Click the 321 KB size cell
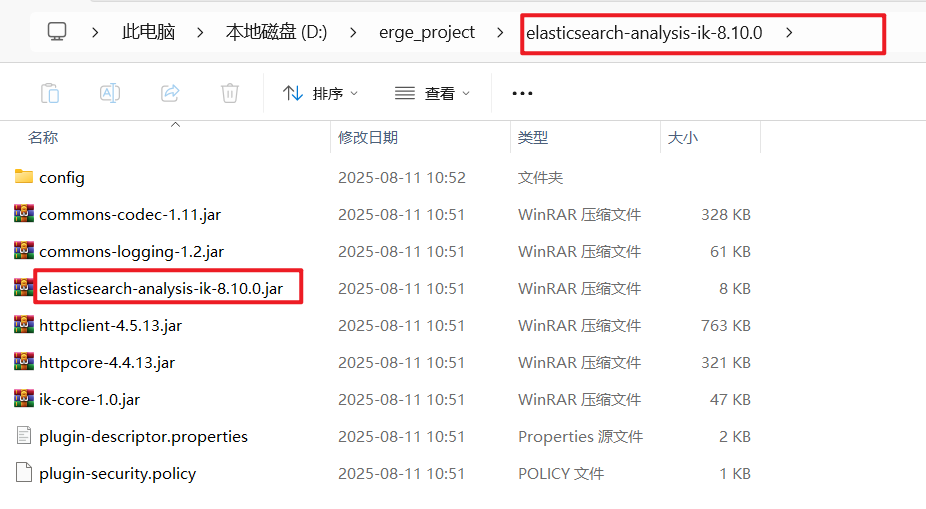The width and height of the screenshot is (926, 509). (x=726, y=363)
